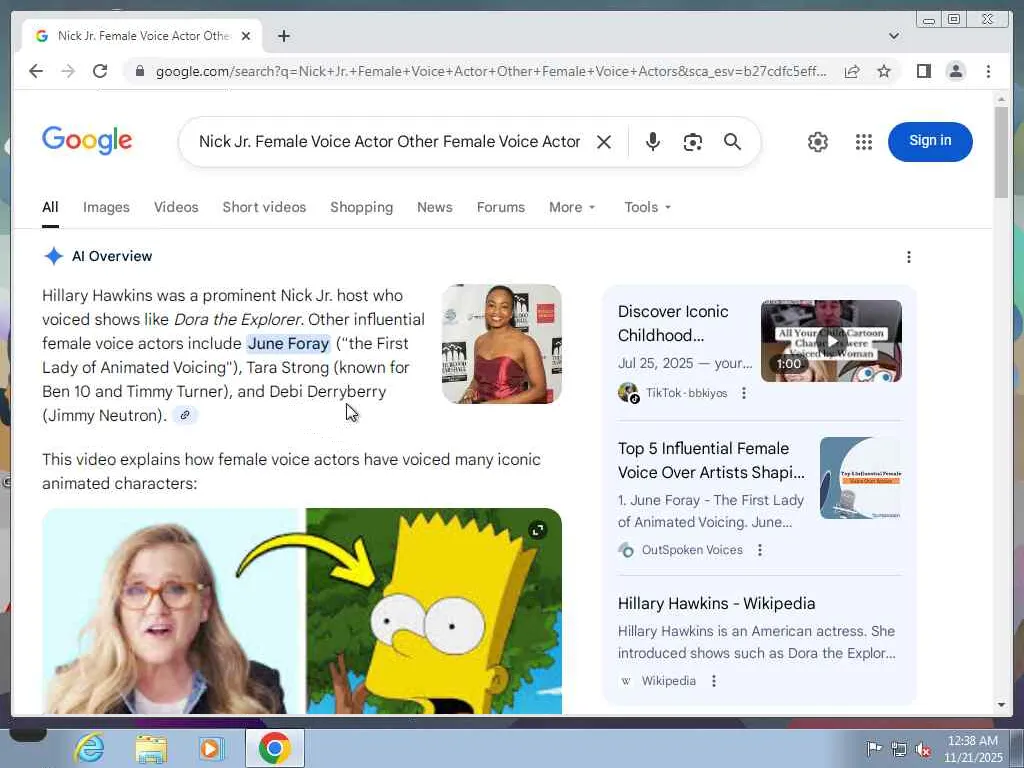
Task: Expand the video to fullscreen icon
Action: click(537, 530)
